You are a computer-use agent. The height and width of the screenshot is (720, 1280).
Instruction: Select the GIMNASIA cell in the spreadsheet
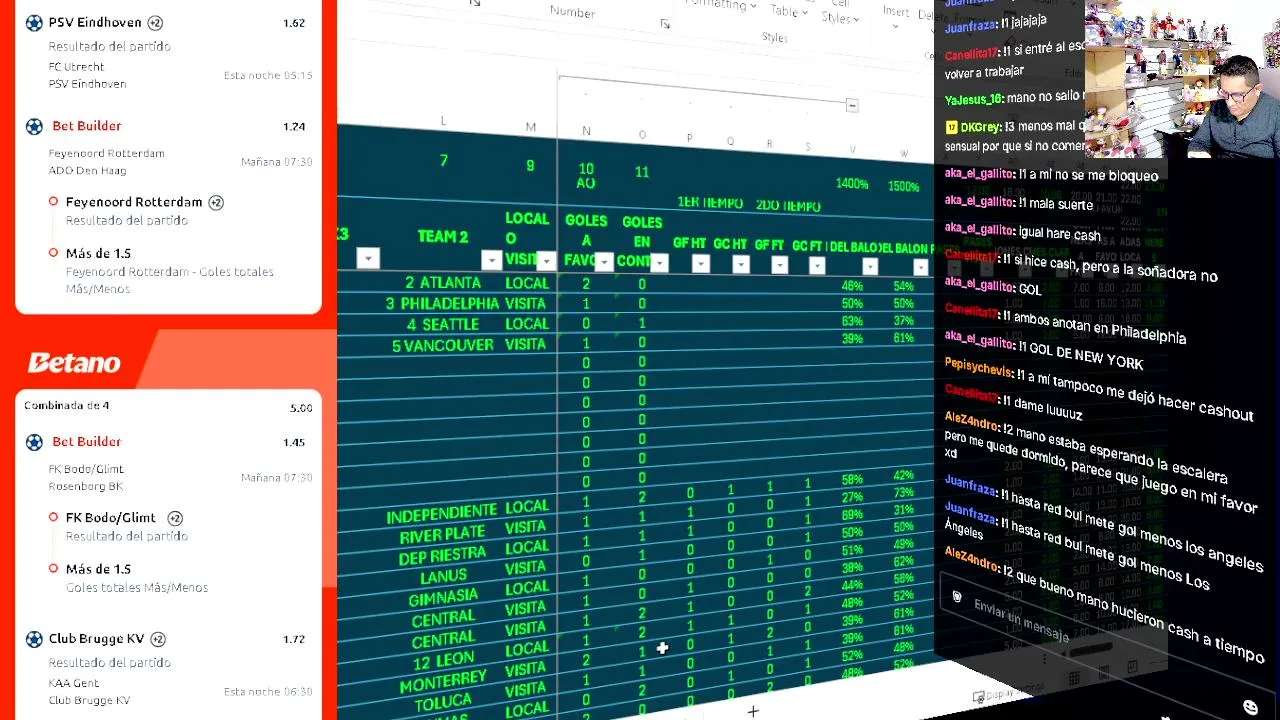443,598
